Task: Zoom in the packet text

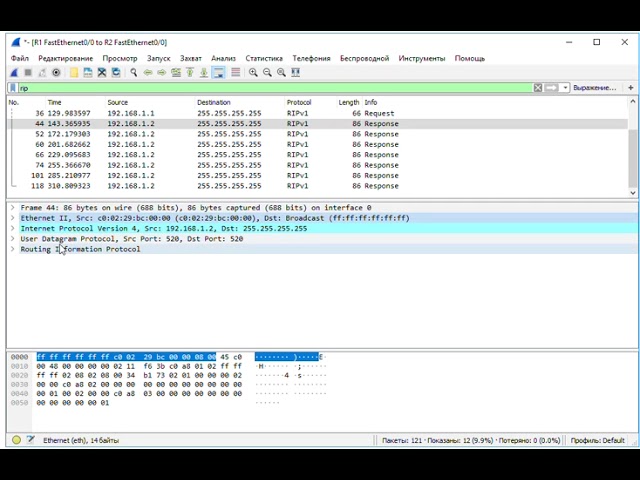Action: tap(253, 73)
